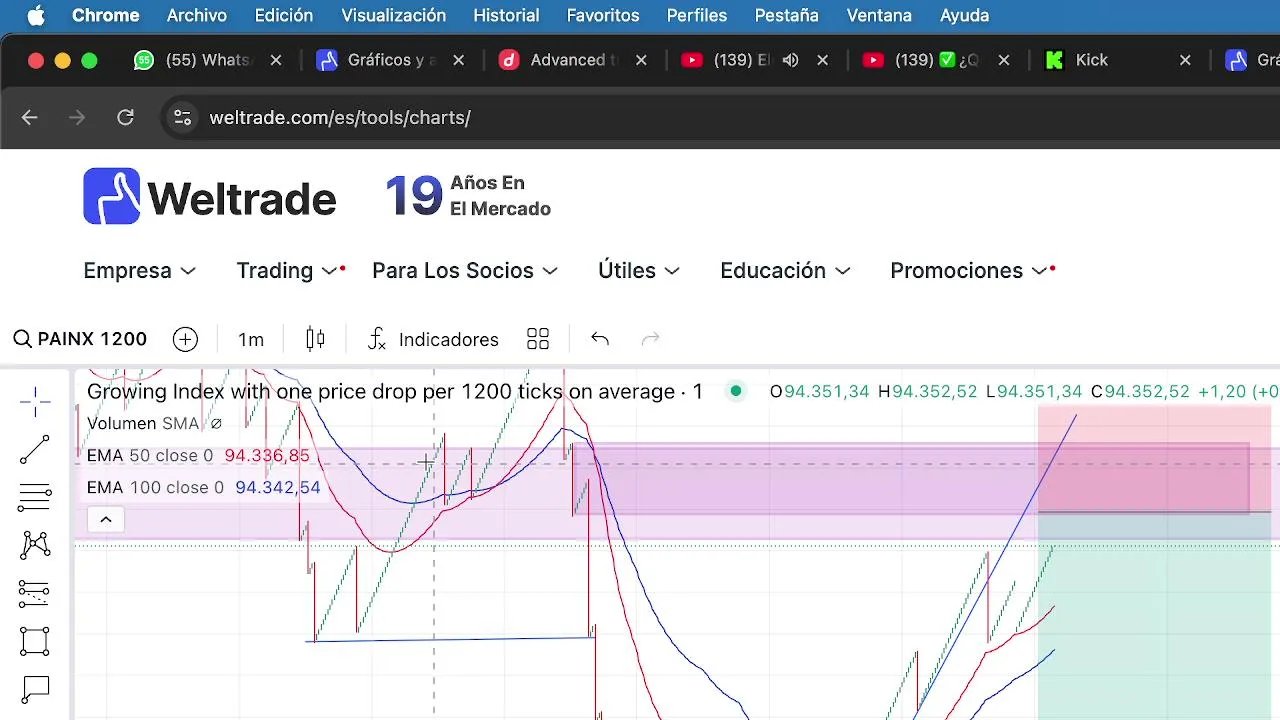Open the Educación dropdown menu
Viewport: 1280px width, 720px height.
click(785, 271)
